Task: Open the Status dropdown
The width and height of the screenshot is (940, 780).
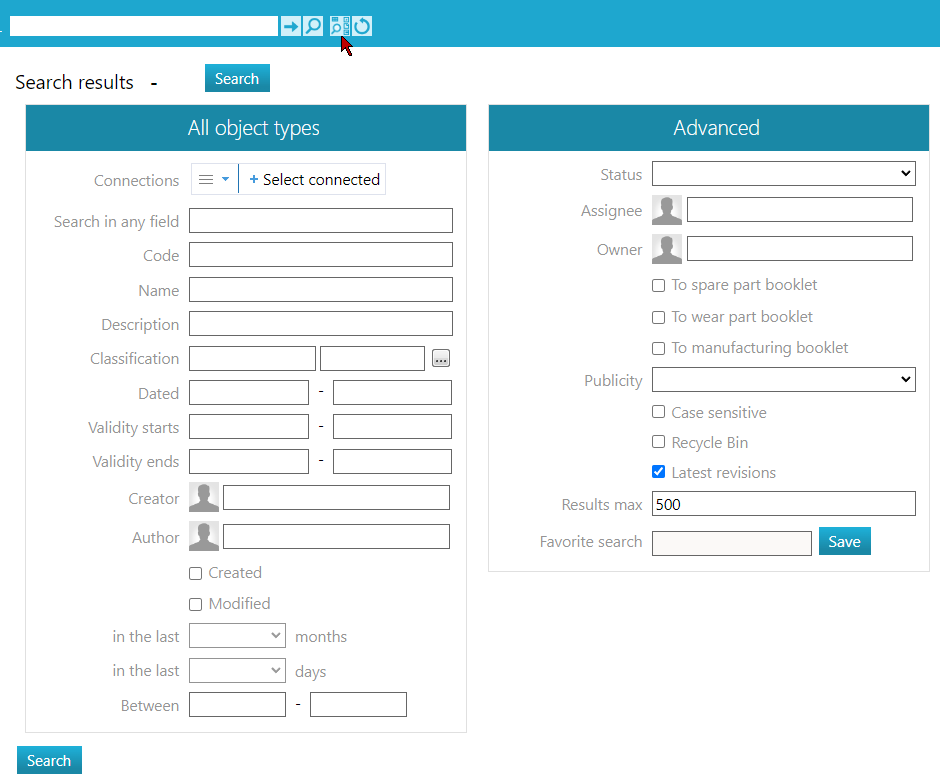Action: 783,174
